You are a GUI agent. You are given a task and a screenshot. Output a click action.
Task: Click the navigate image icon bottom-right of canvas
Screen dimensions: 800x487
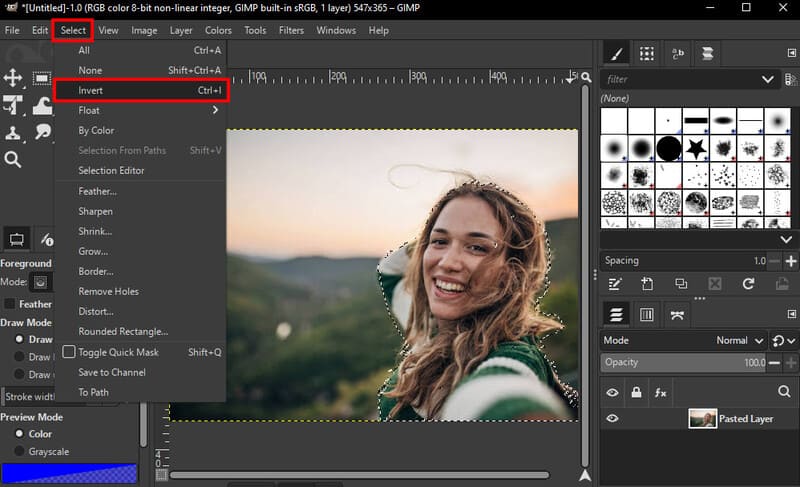[585, 475]
